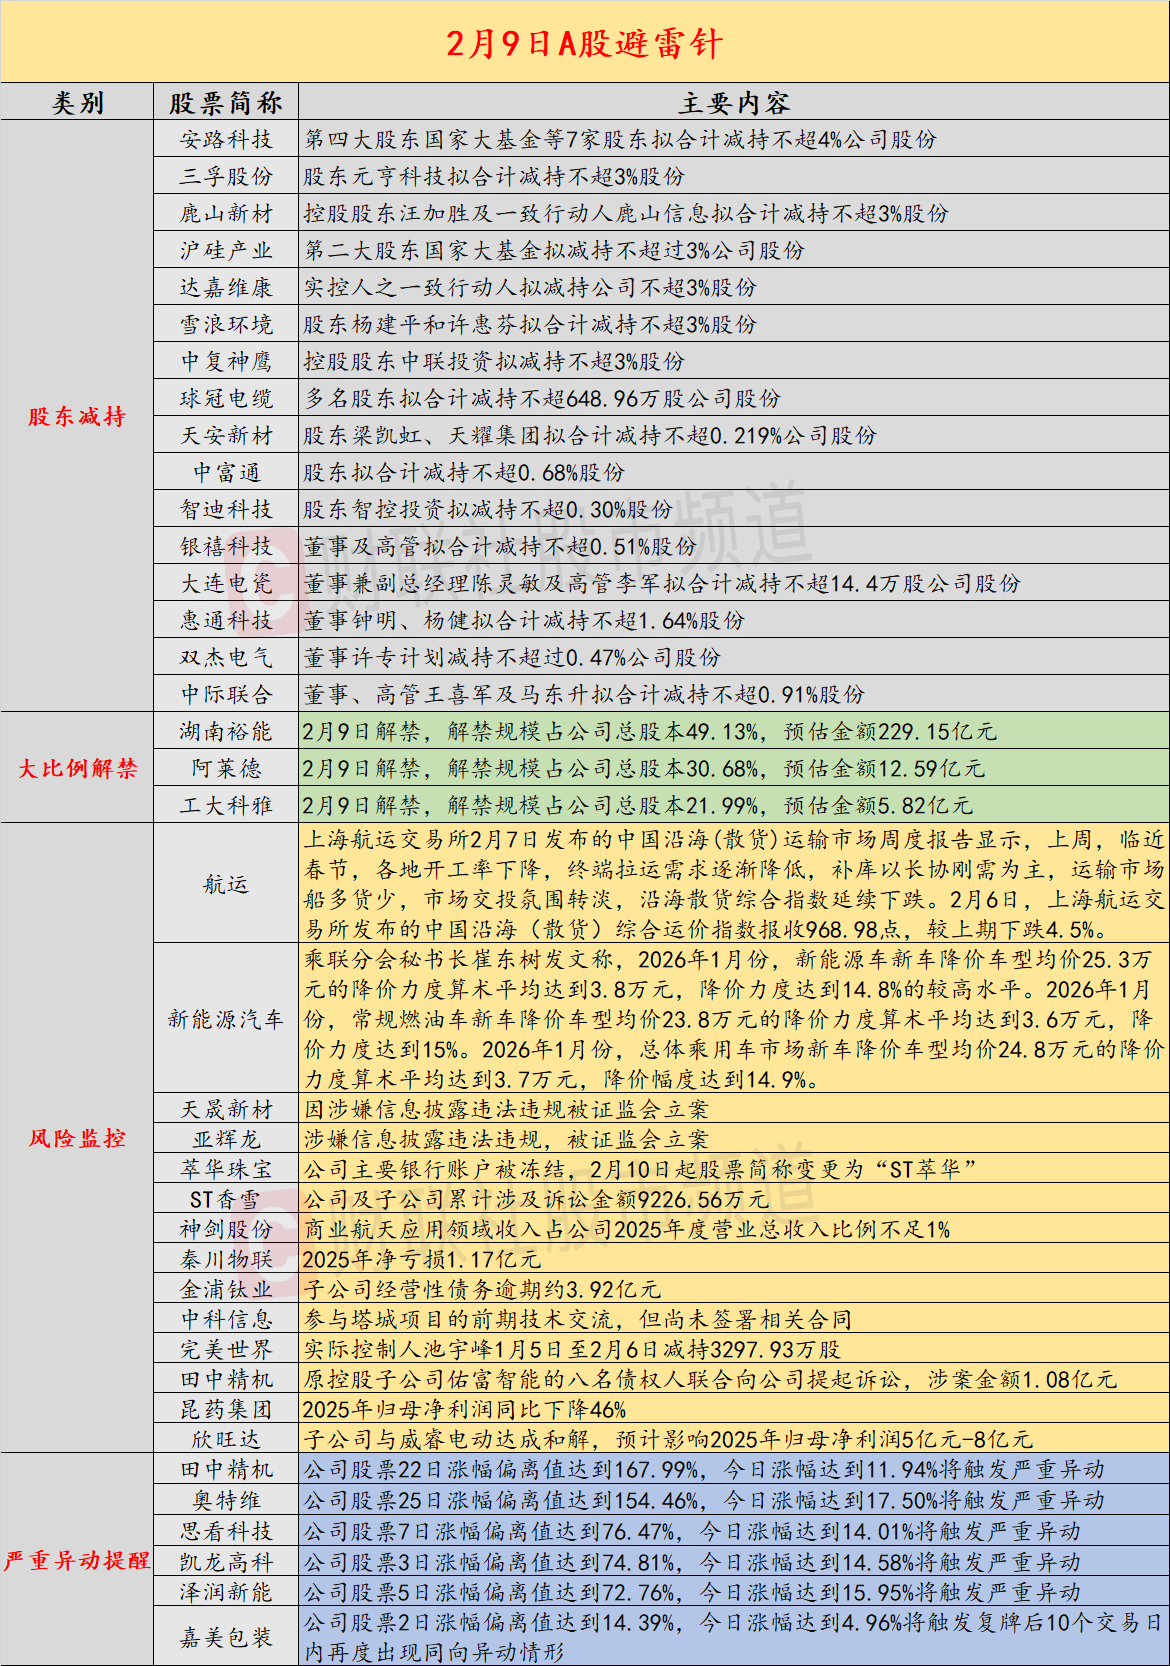Click the title '2月9日A股避雷针'
This screenshot has height=1666, width=1170.
pyautogui.click(x=584, y=43)
